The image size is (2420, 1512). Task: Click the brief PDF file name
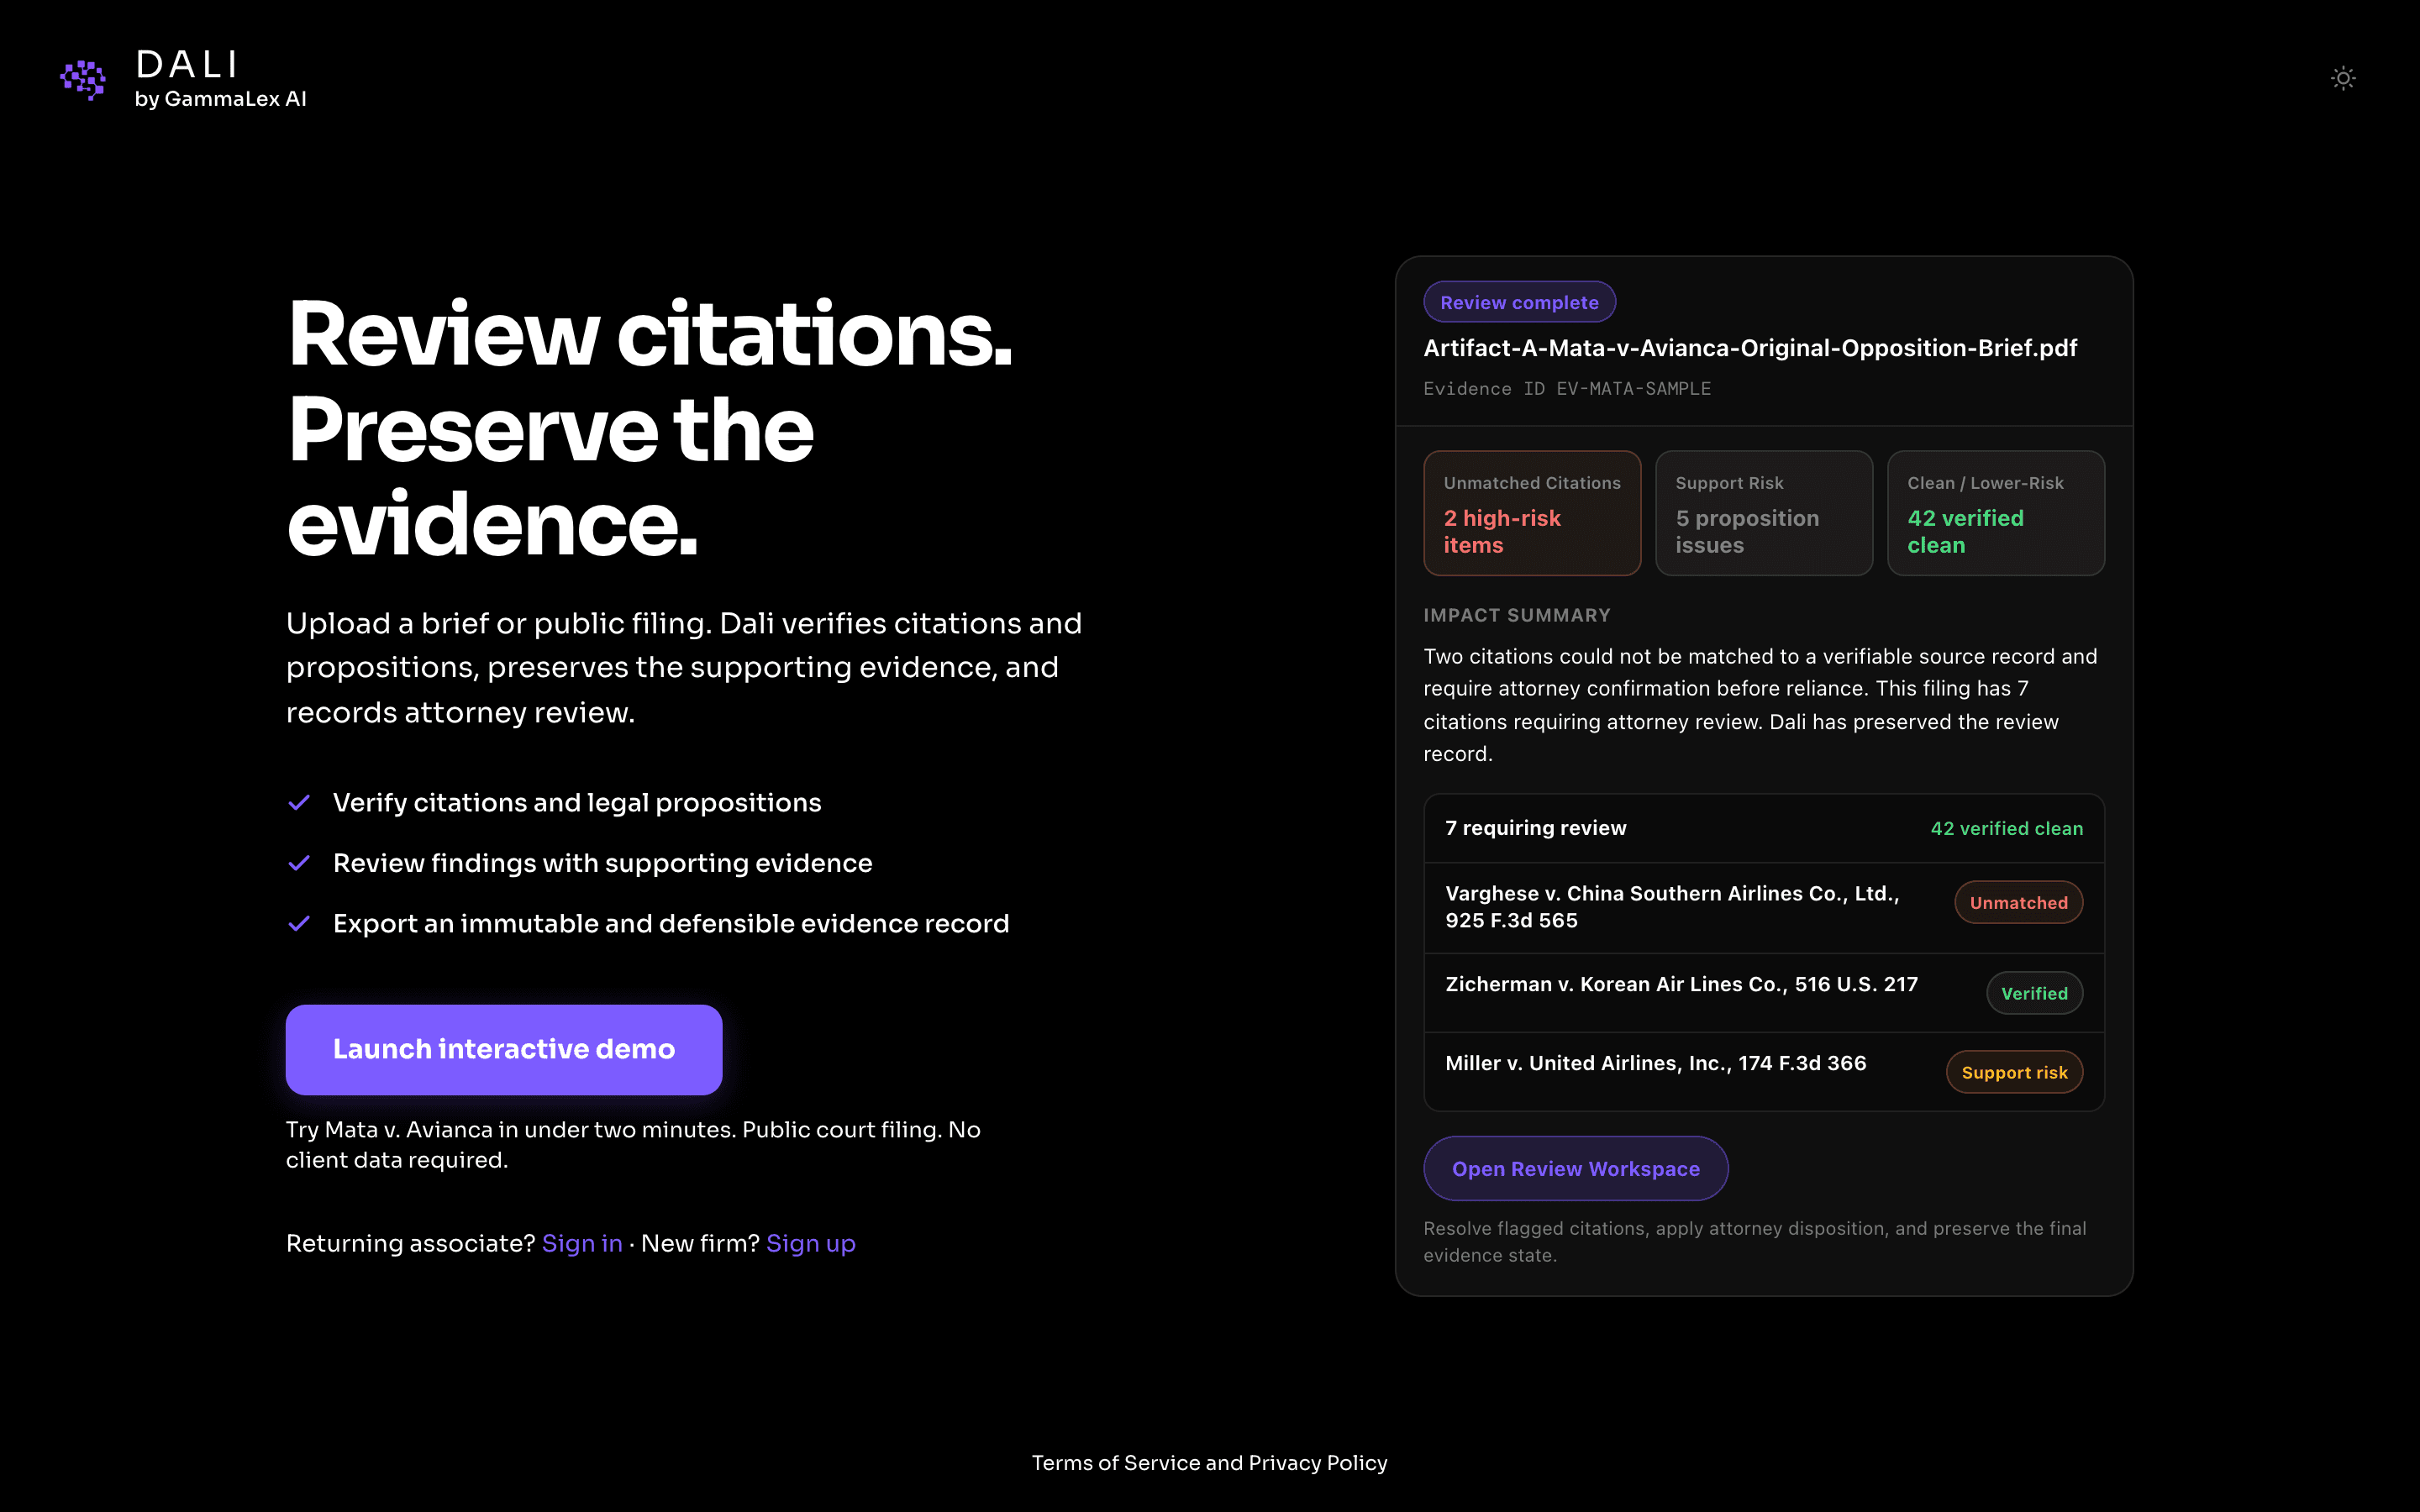tap(1750, 348)
